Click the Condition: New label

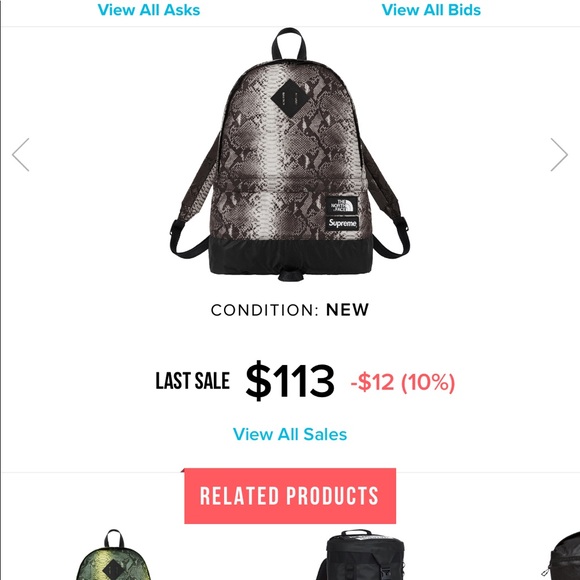(x=290, y=310)
